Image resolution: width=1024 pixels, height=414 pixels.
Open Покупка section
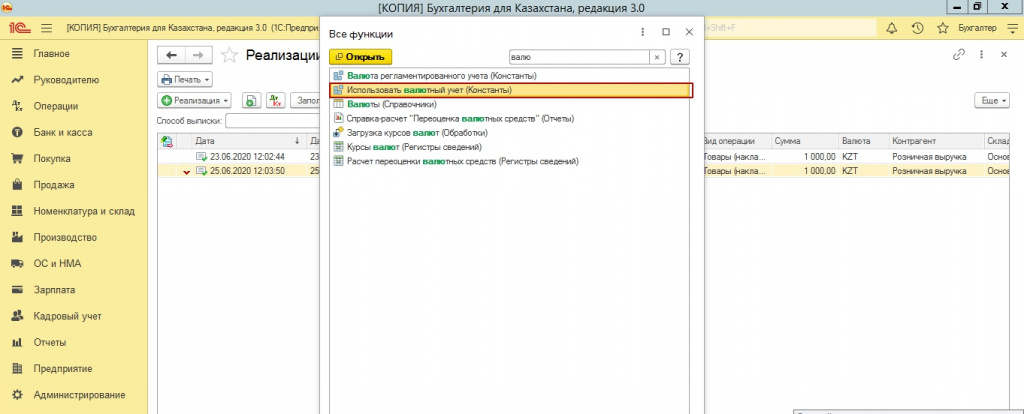[52, 158]
